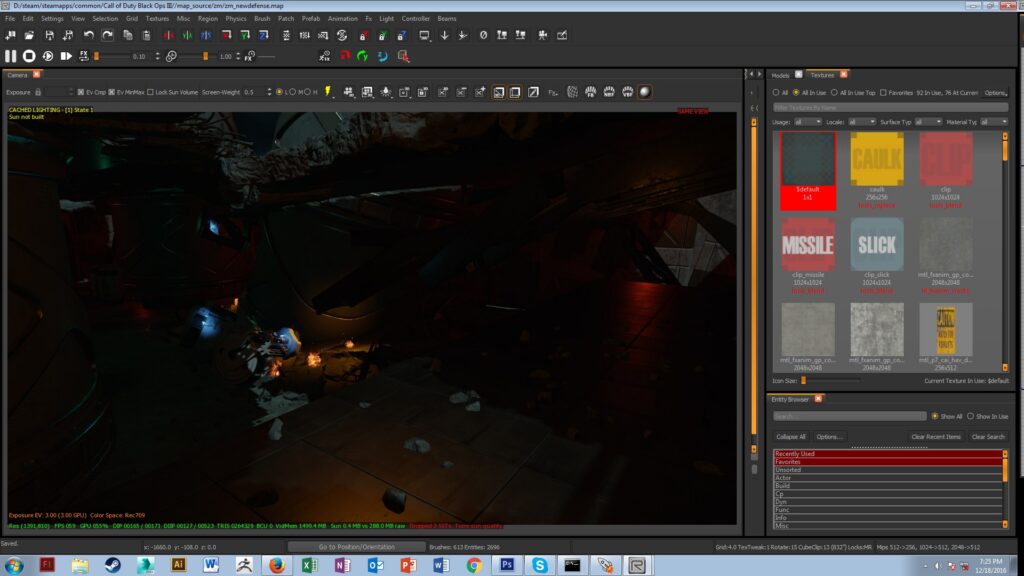Enable the Lock Sun Volume checkbox

tap(150, 92)
